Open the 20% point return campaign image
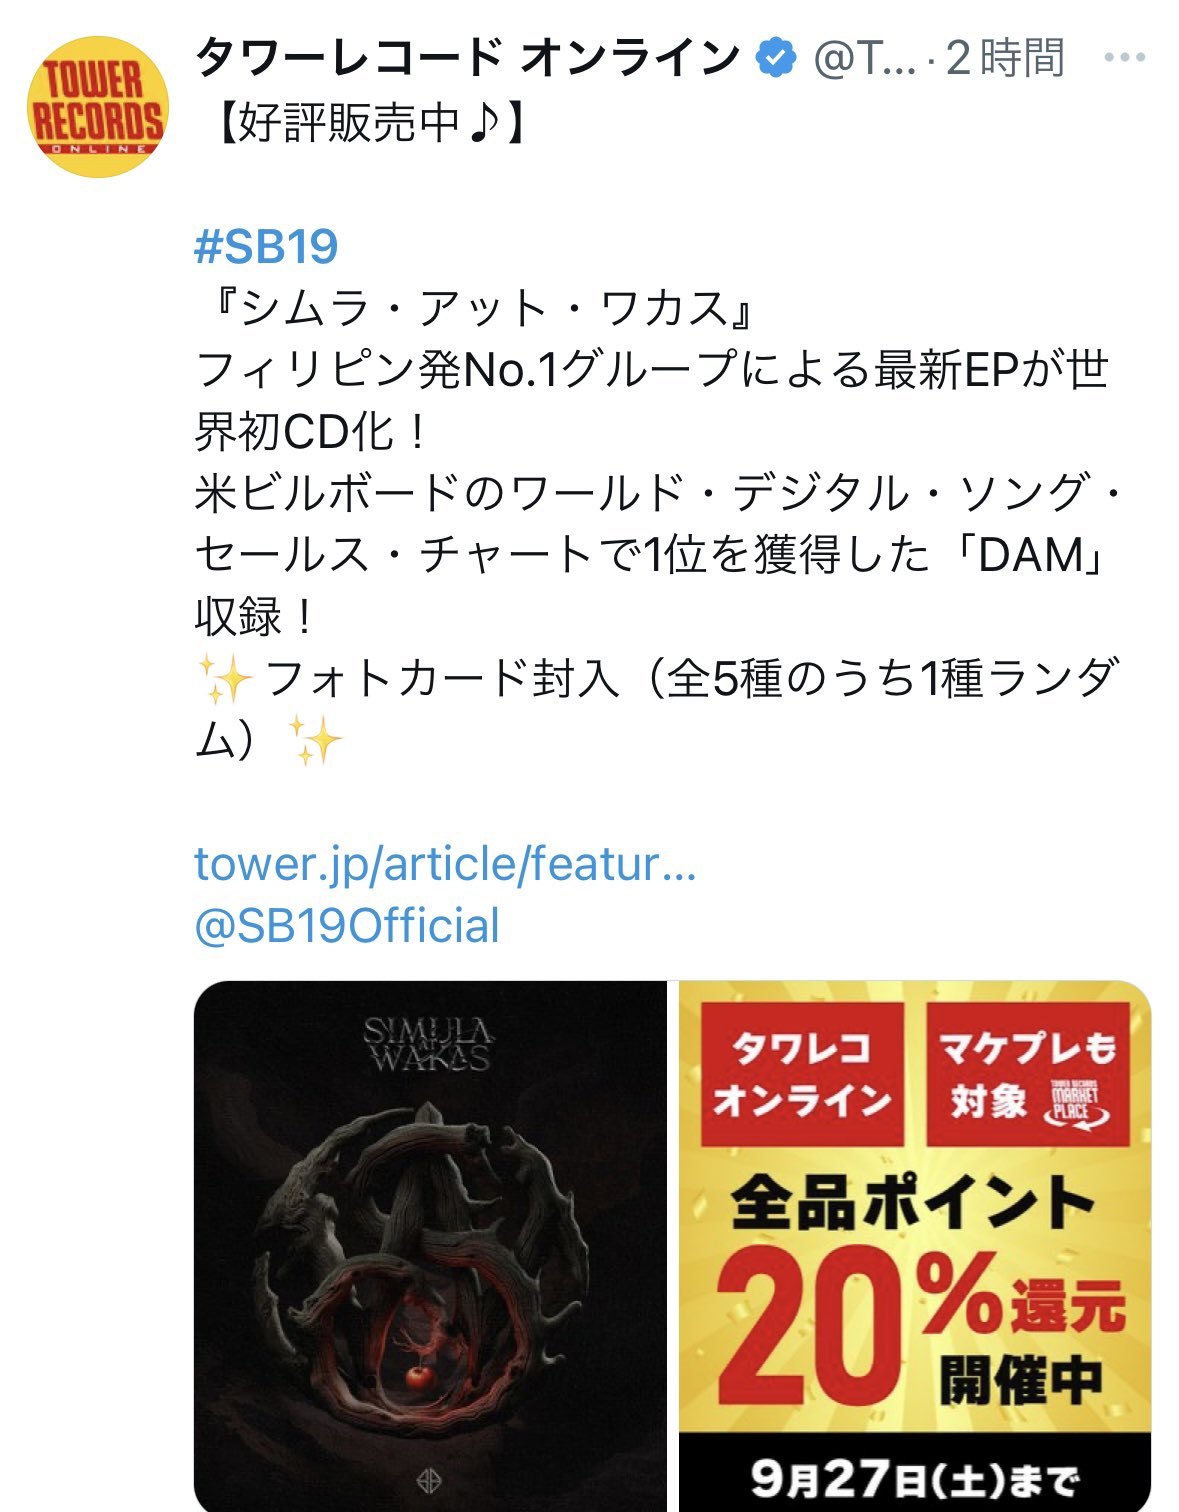This screenshot has height=1512, width=1179. (915, 1246)
